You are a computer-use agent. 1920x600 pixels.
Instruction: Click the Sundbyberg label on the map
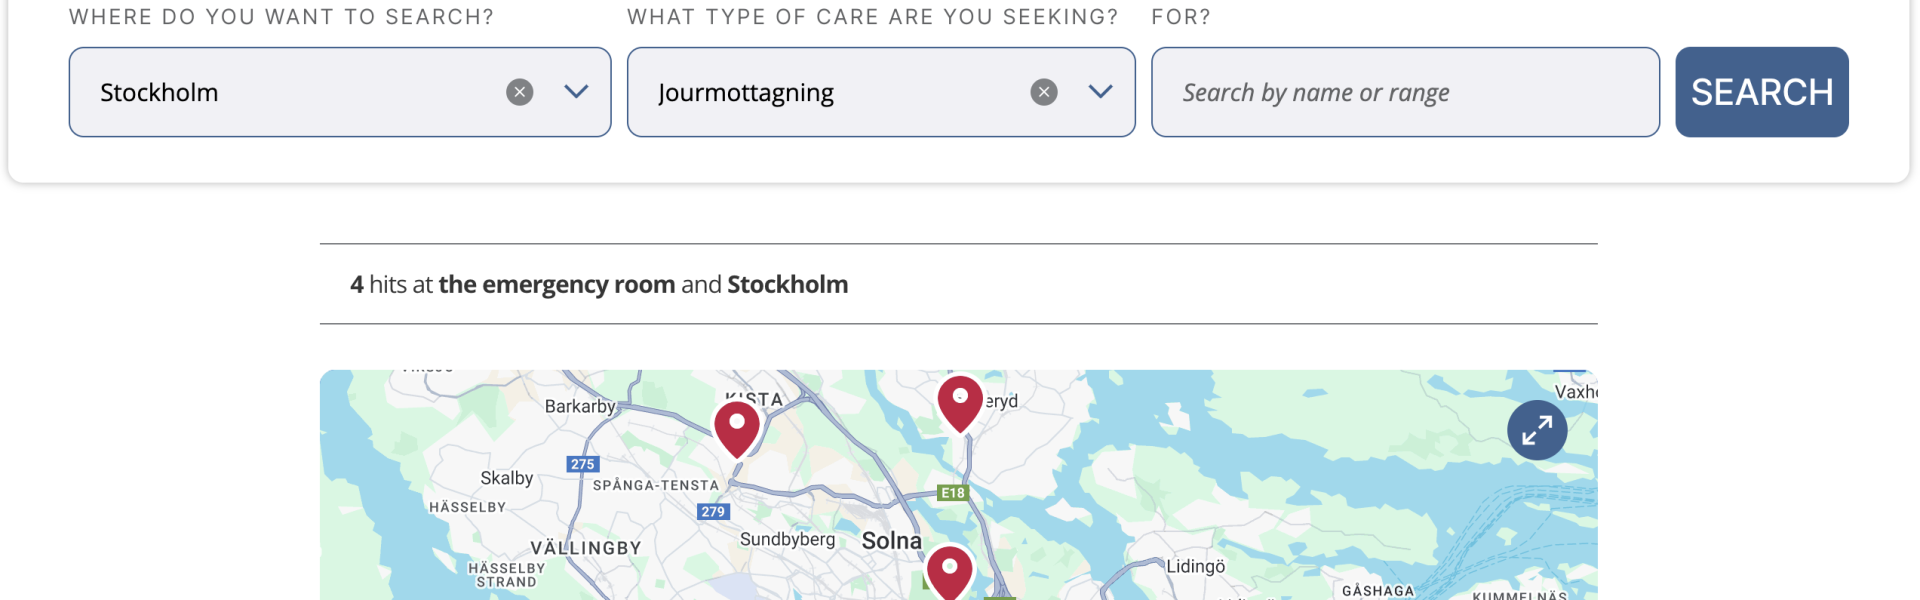[x=788, y=539]
